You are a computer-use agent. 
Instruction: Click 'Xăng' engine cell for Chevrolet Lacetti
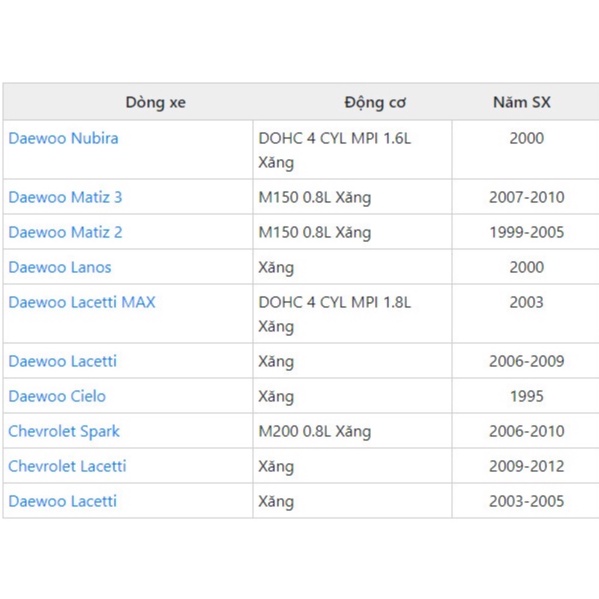(352, 466)
